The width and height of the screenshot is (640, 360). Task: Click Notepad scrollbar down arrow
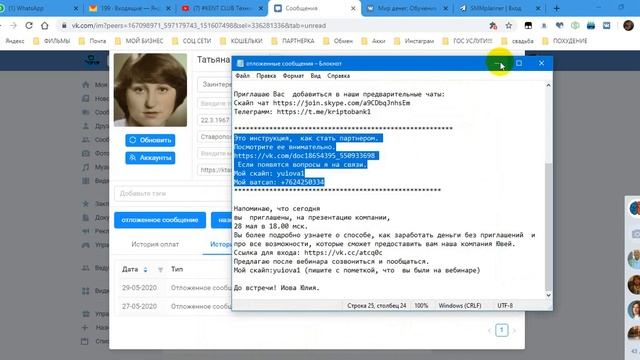tap(548, 295)
